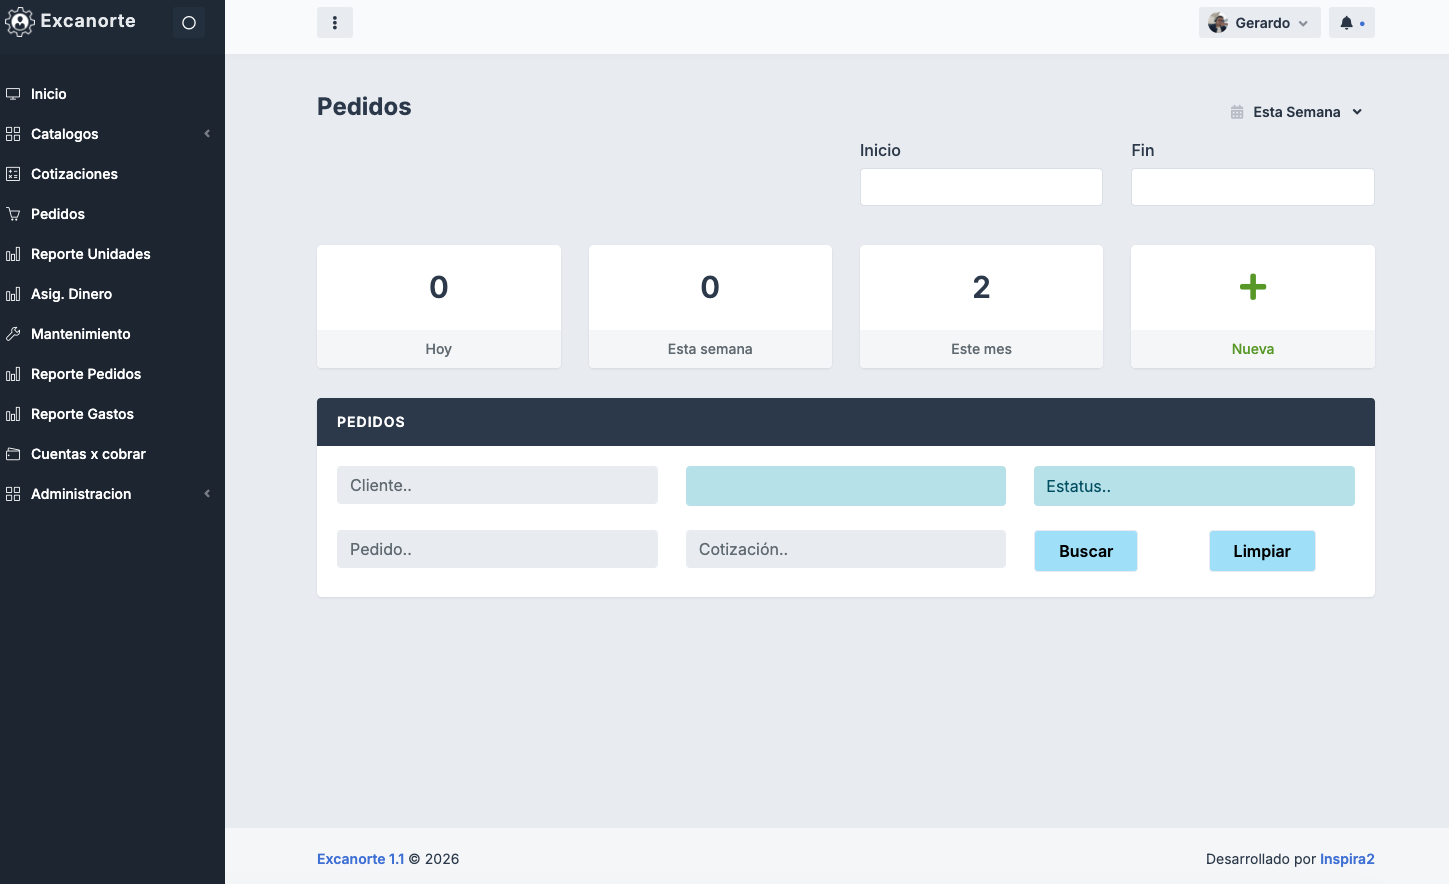This screenshot has height=884, width=1449.
Task: Open notifications bell icon
Action: (1346, 23)
